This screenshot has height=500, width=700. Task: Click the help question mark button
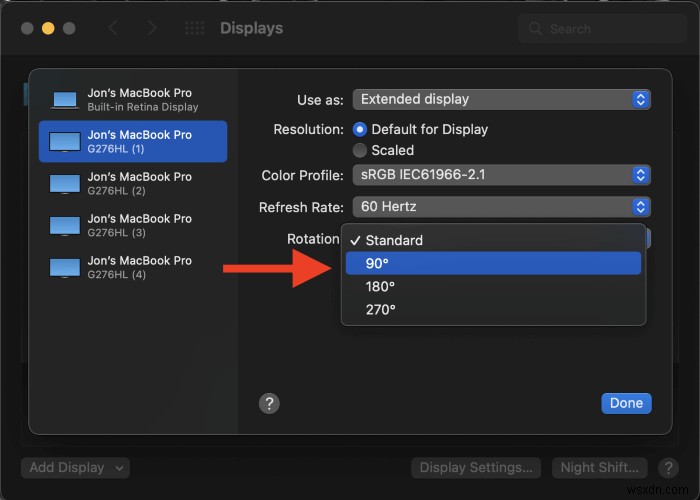[269, 403]
